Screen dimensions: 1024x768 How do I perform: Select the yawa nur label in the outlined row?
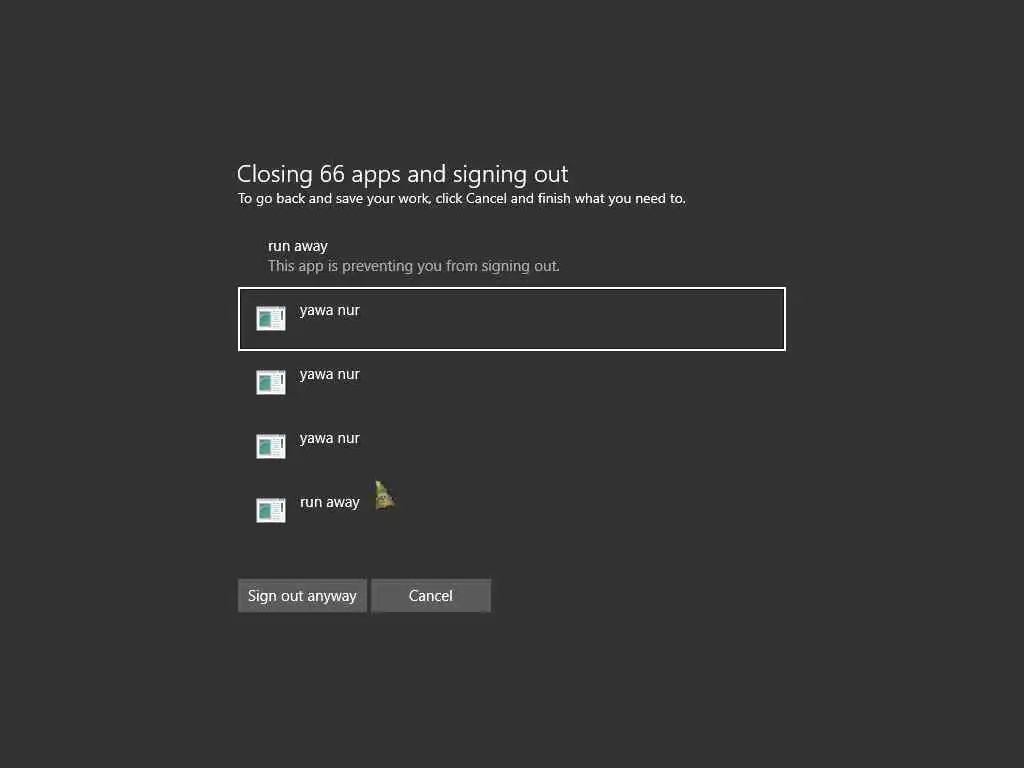329,310
